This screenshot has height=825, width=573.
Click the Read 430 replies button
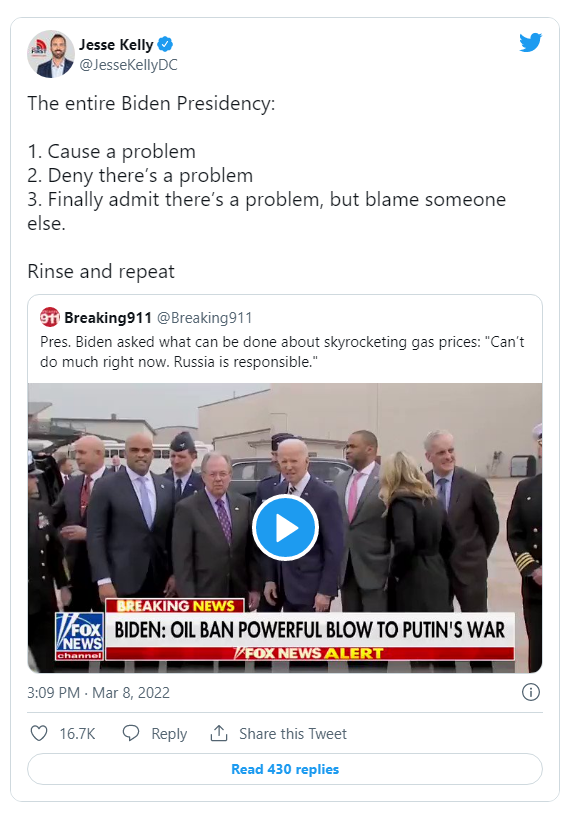[x=285, y=769]
